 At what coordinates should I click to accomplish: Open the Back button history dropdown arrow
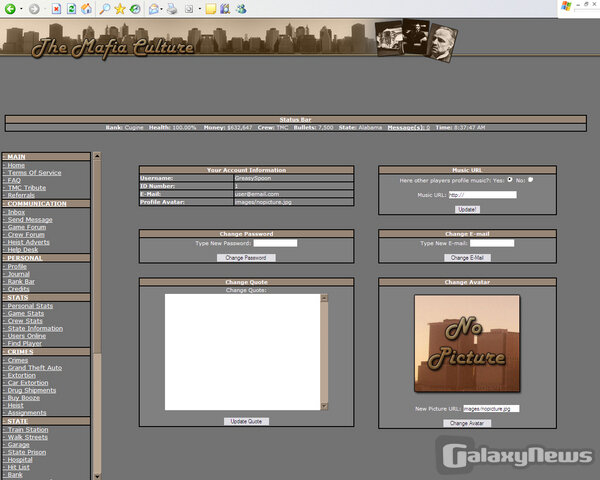coord(21,9)
